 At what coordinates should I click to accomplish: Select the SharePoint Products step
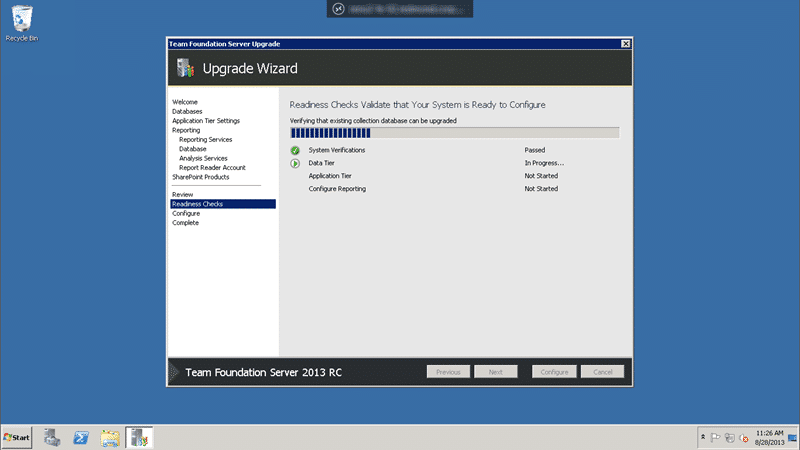coord(201,177)
